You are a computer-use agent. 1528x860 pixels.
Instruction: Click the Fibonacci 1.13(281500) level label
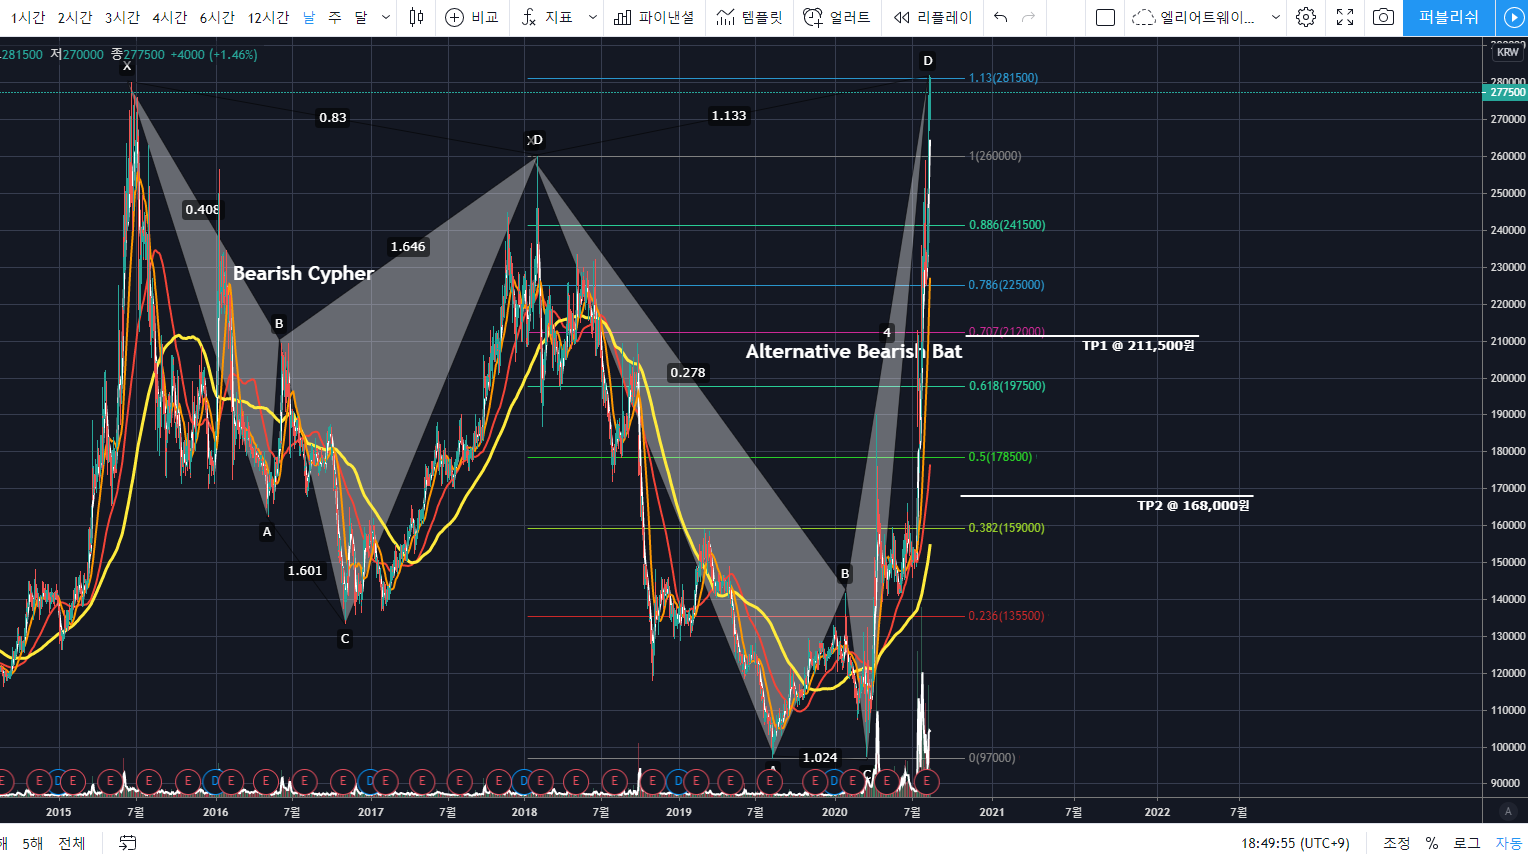(x=1003, y=78)
